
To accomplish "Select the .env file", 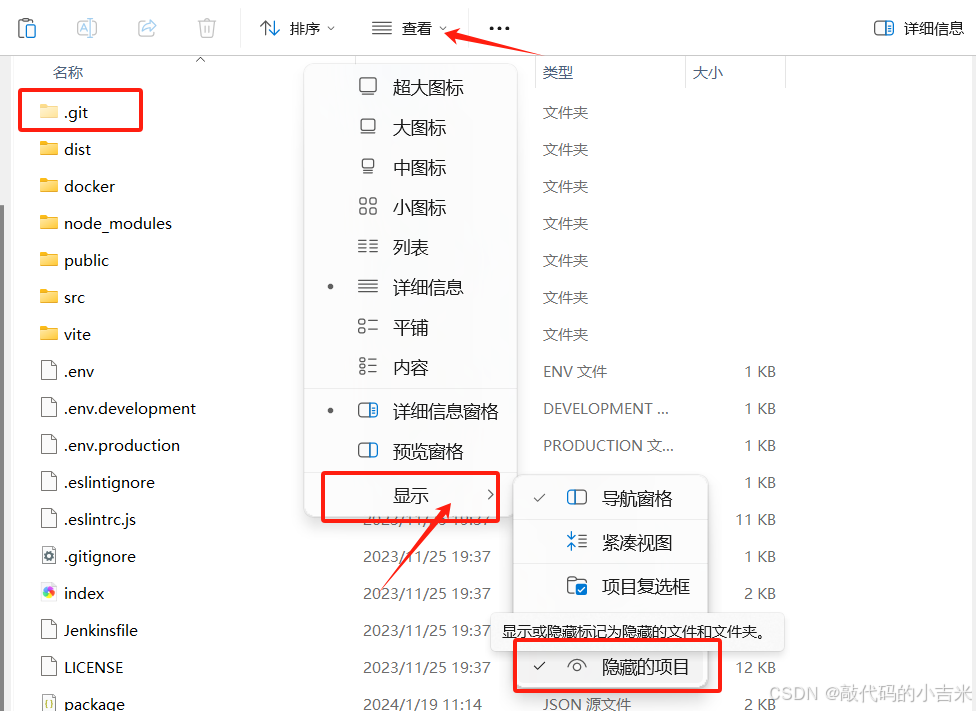I will [67, 372].
